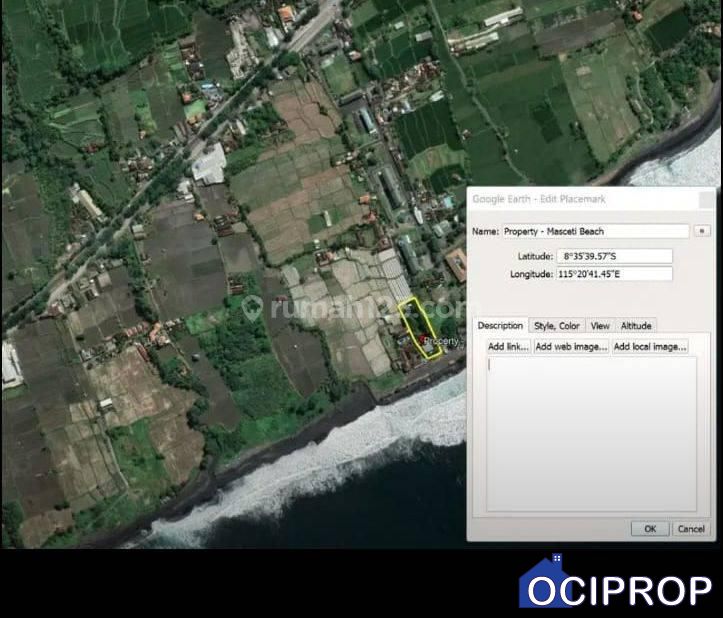Switch to the Description tab
This screenshot has height=618, width=723.
pyautogui.click(x=500, y=325)
